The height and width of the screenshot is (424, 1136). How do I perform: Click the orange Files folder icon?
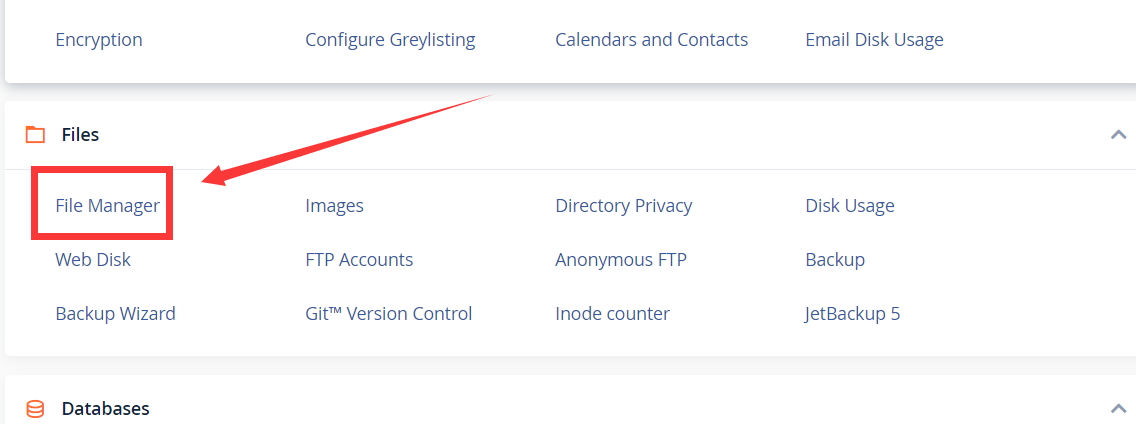point(35,135)
